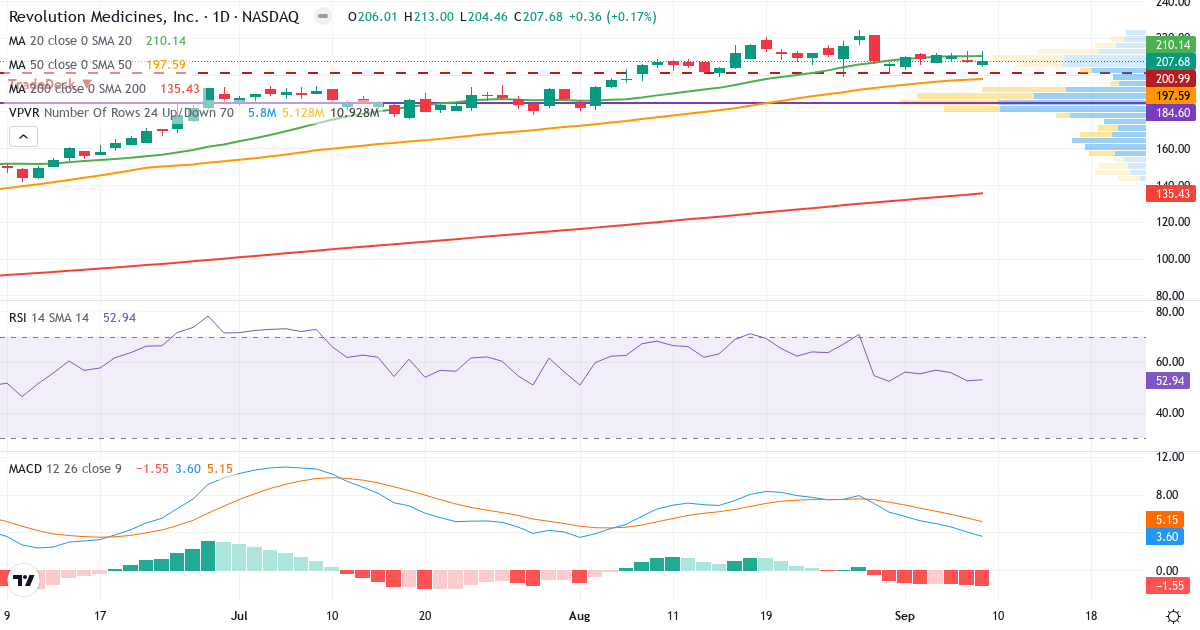Image resolution: width=1200 pixels, height=630 pixels.
Task: Click the green 210.14 price axis label
Action: (x=1171, y=44)
